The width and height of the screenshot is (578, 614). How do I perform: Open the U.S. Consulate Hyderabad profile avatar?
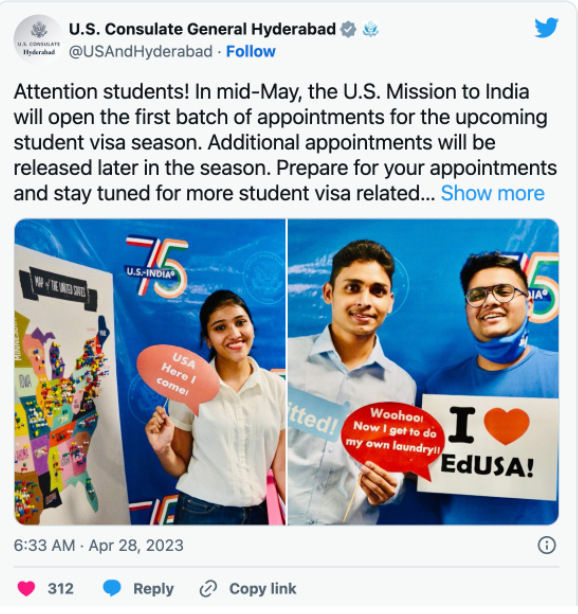click(x=38, y=40)
